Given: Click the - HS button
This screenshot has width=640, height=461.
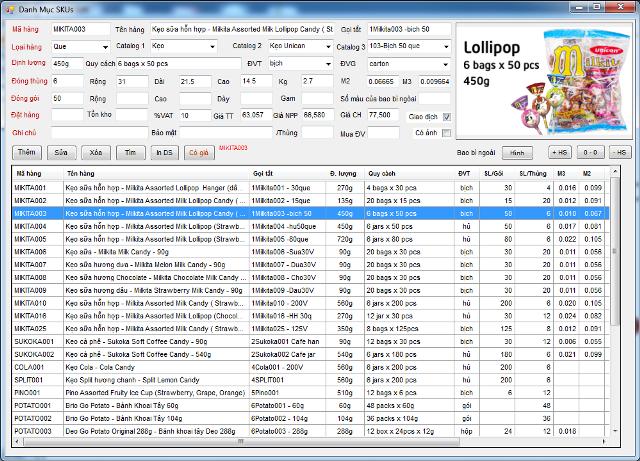Looking at the screenshot, I should (x=620, y=152).
